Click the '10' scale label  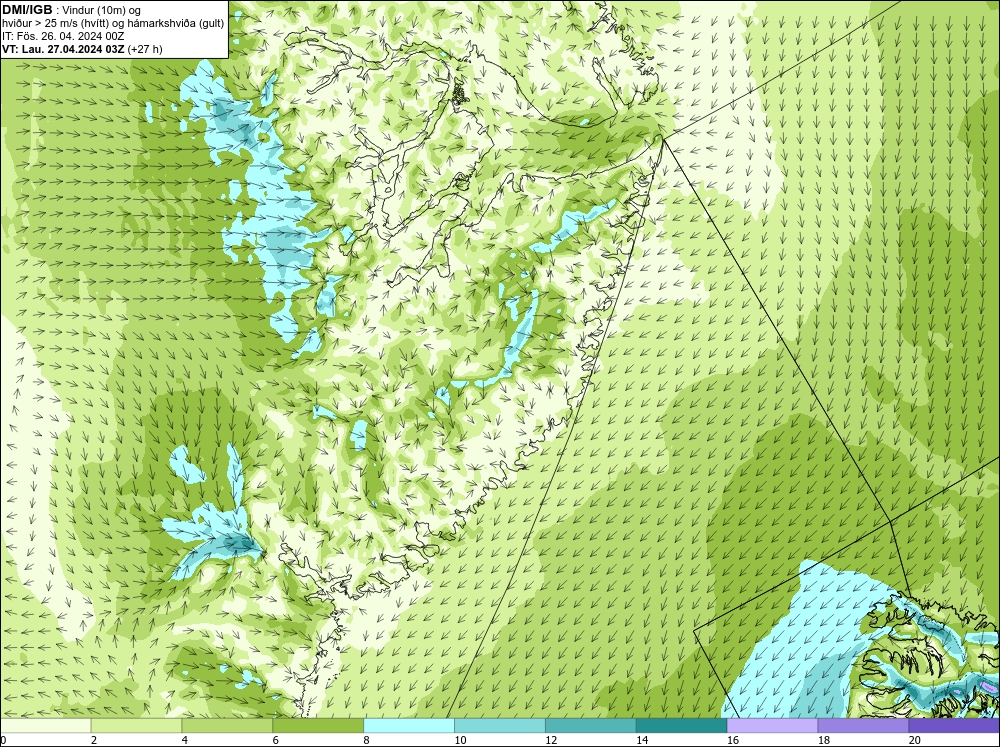(x=460, y=740)
